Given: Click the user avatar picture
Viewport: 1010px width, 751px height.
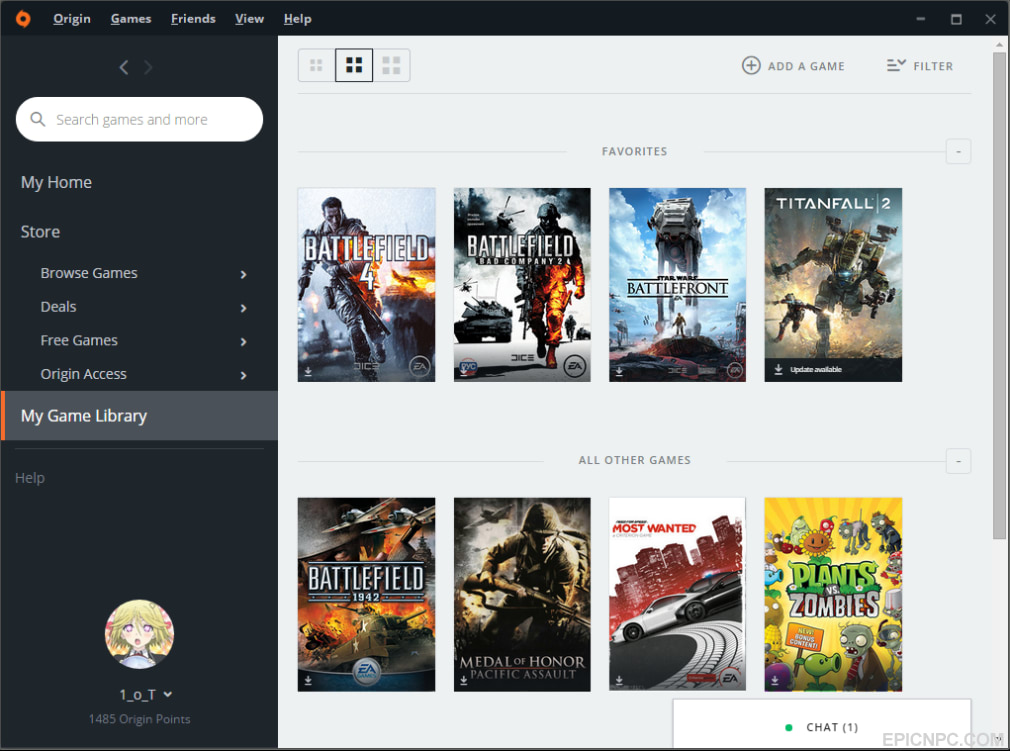Looking at the screenshot, I should point(139,634).
